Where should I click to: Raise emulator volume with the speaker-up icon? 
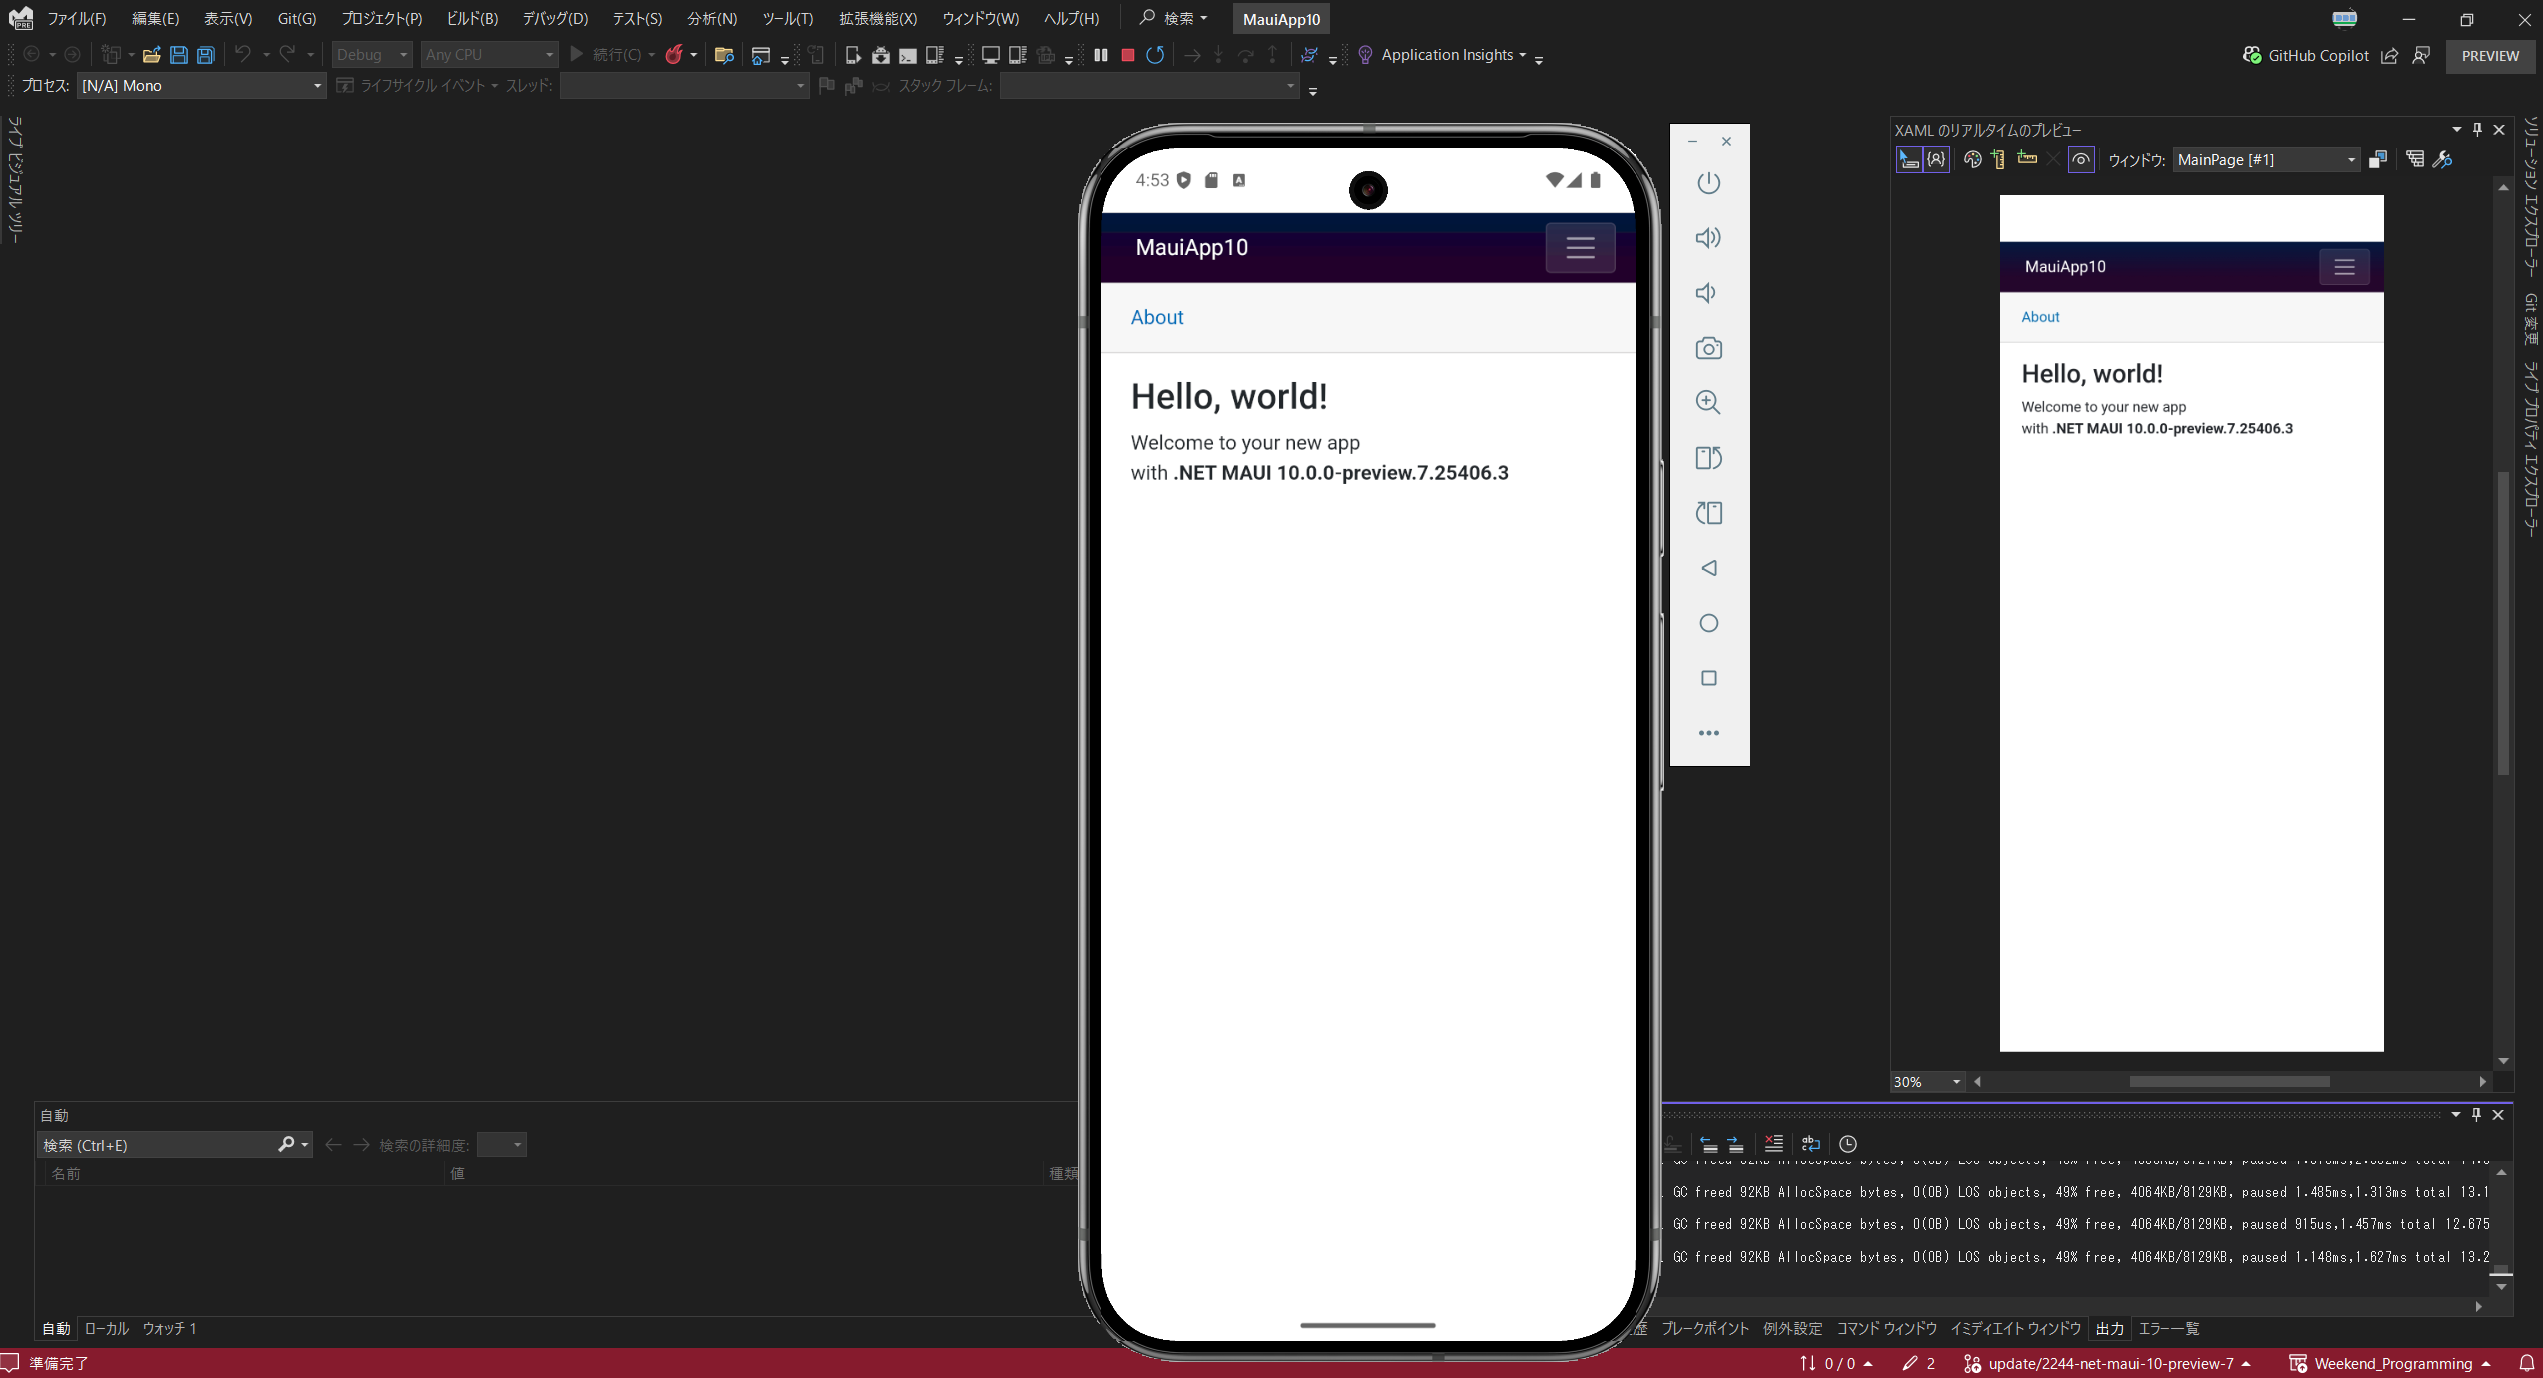point(1708,238)
